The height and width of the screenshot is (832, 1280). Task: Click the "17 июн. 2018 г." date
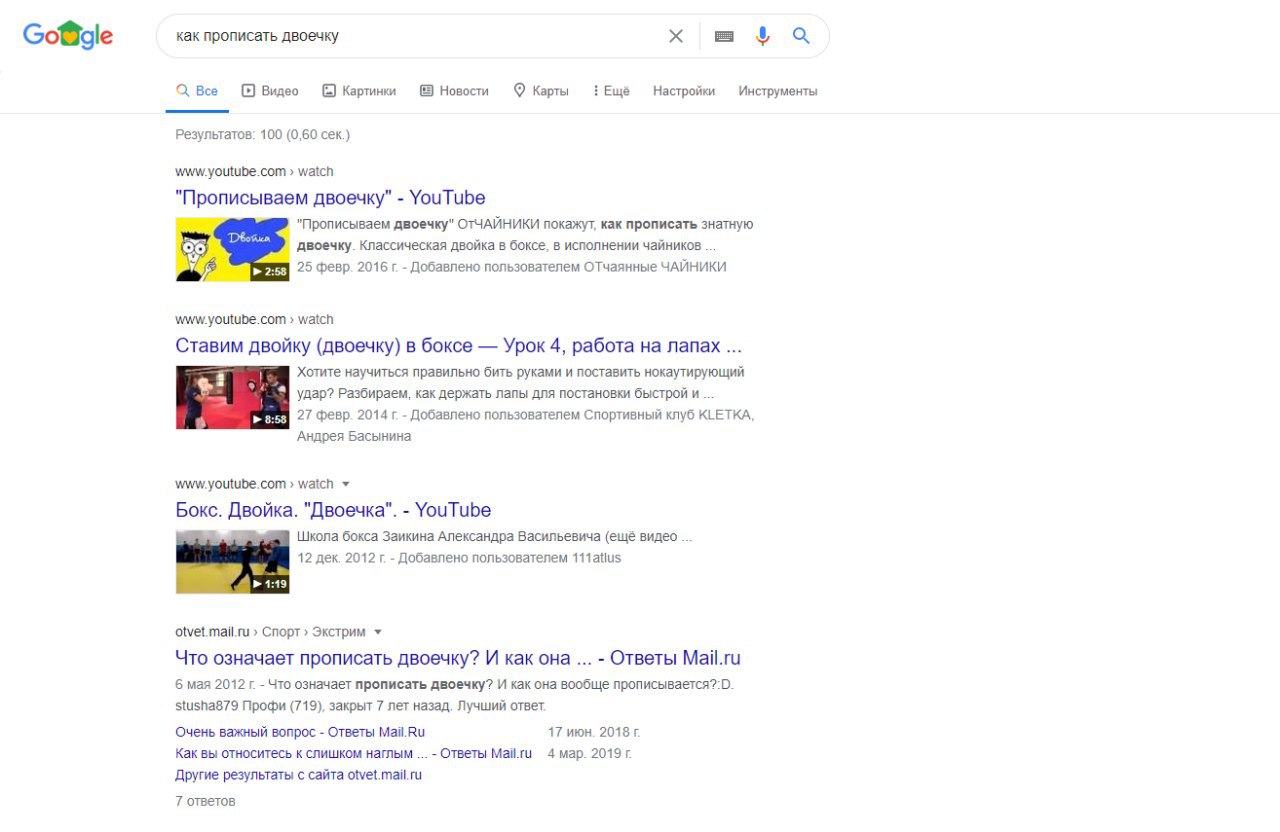594,732
